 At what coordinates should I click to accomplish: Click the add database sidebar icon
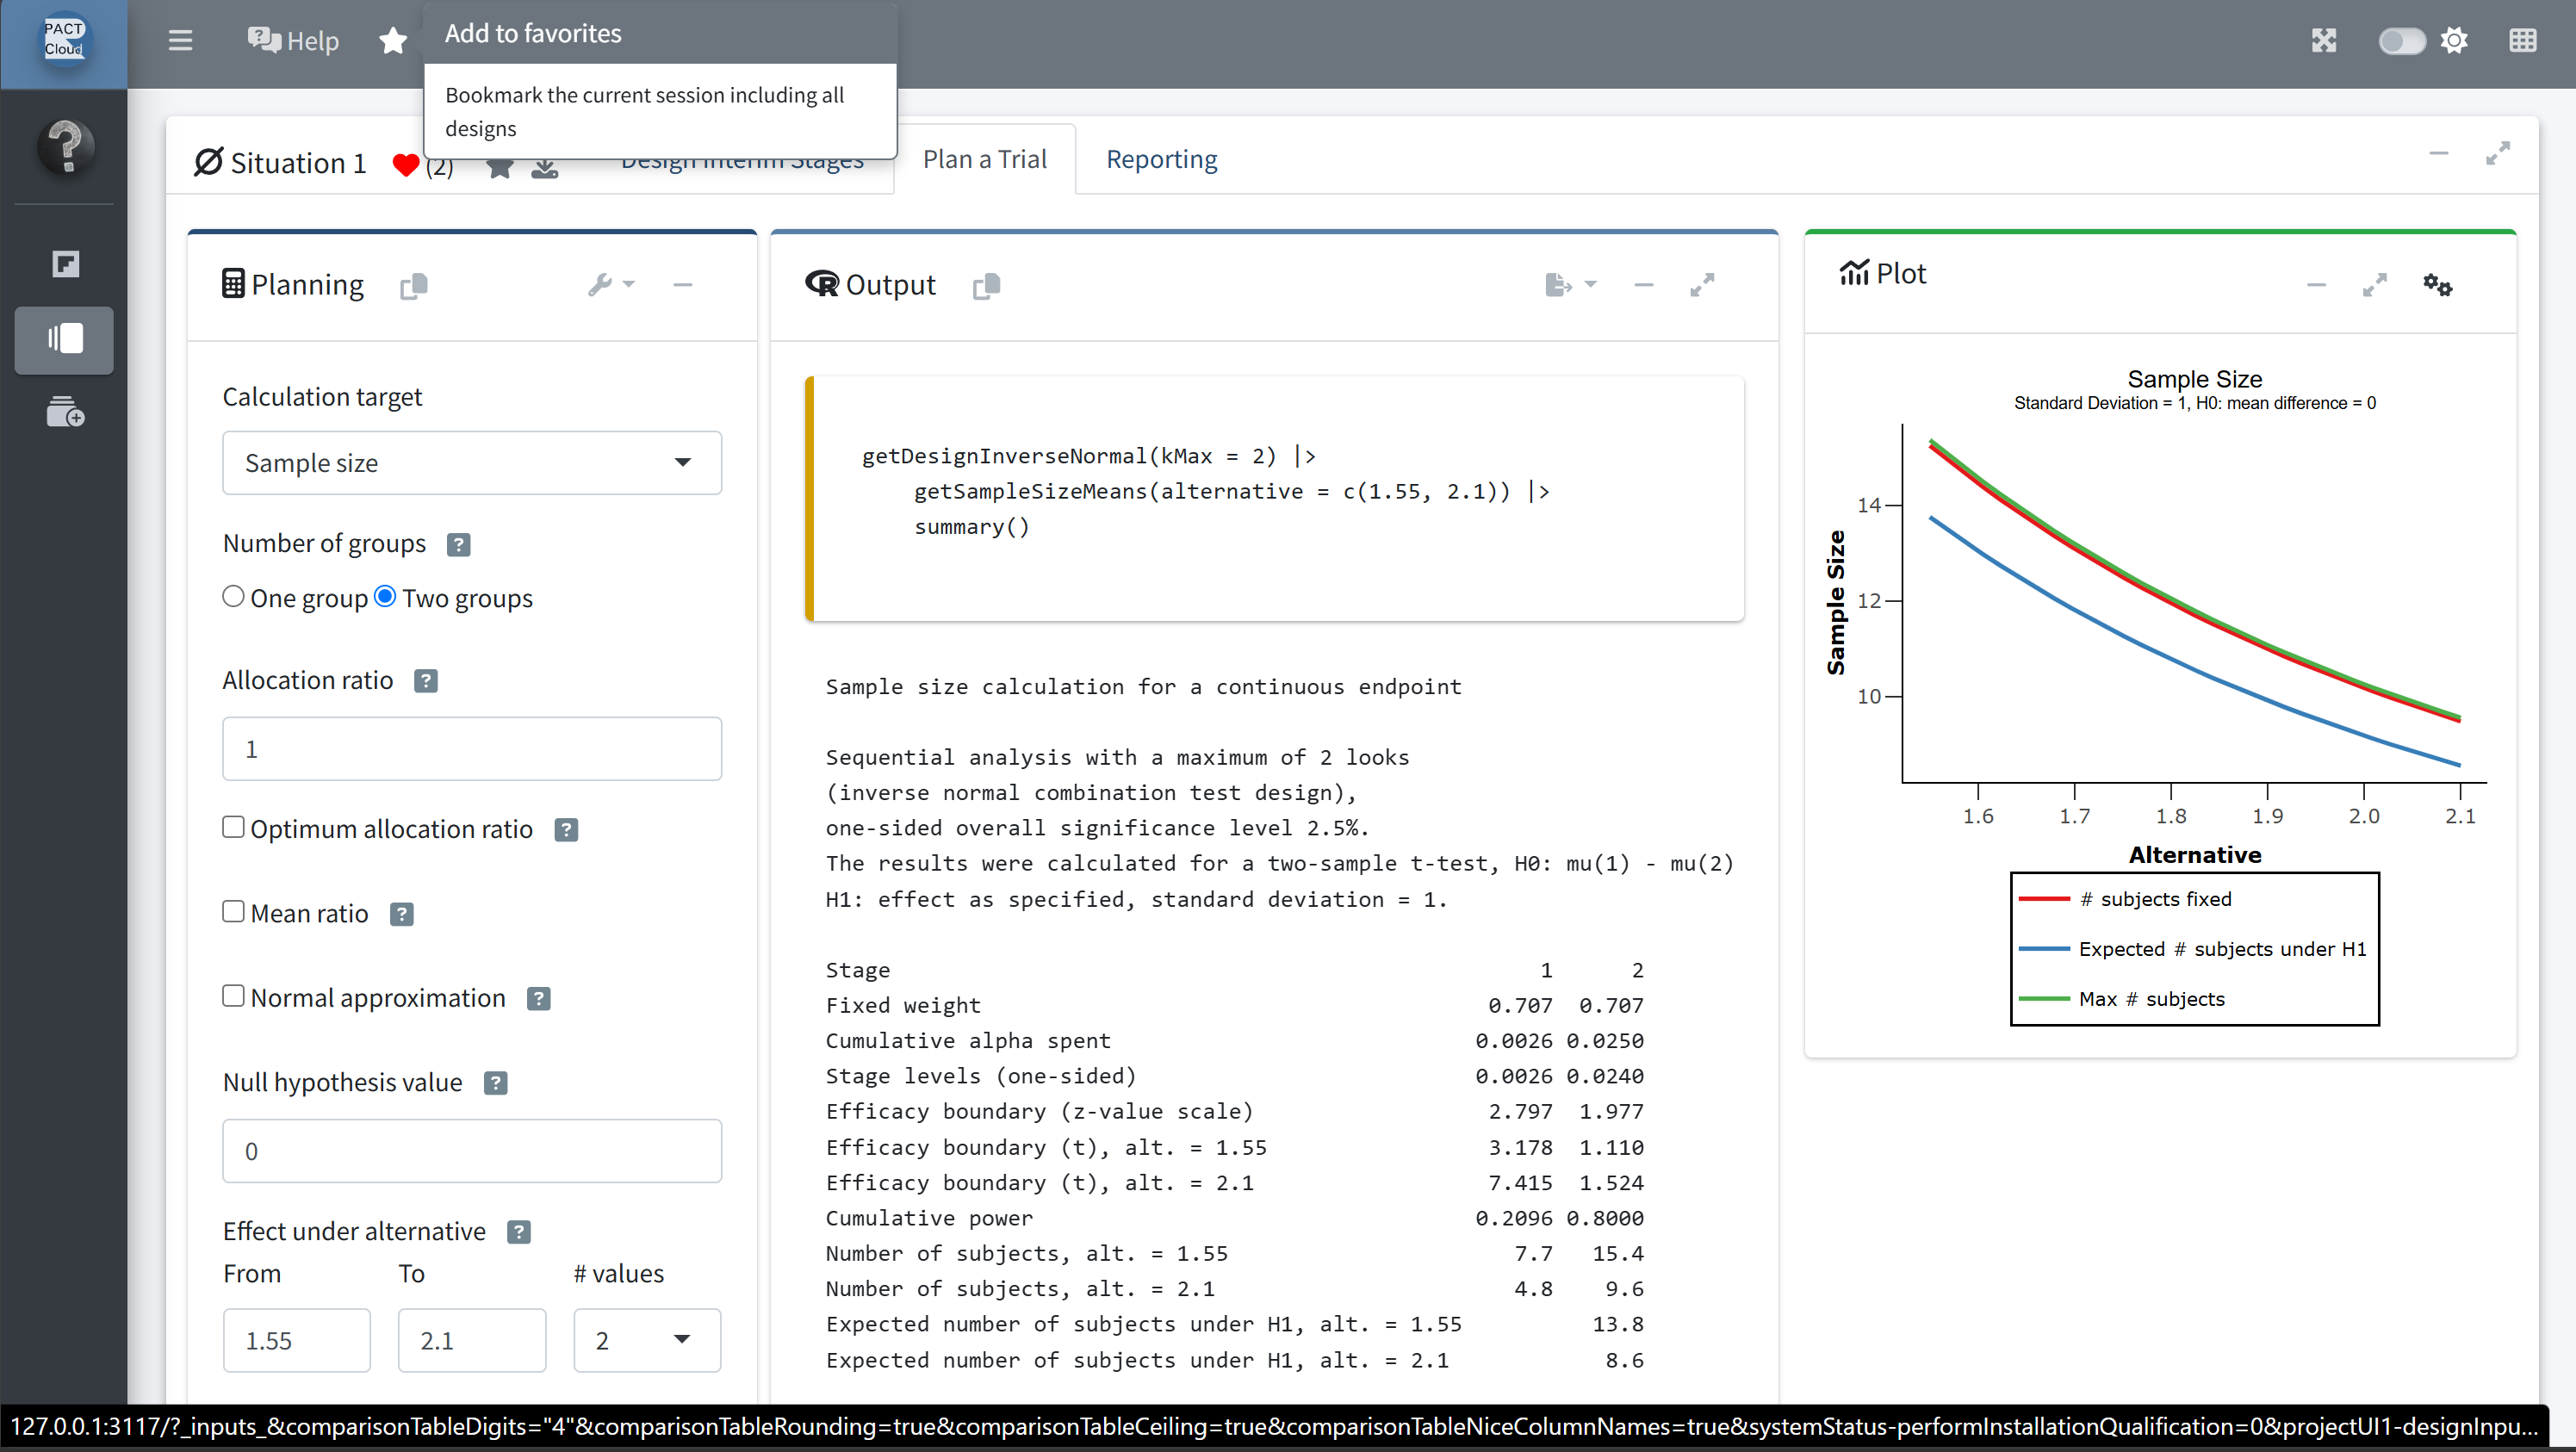click(x=66, y=412)
